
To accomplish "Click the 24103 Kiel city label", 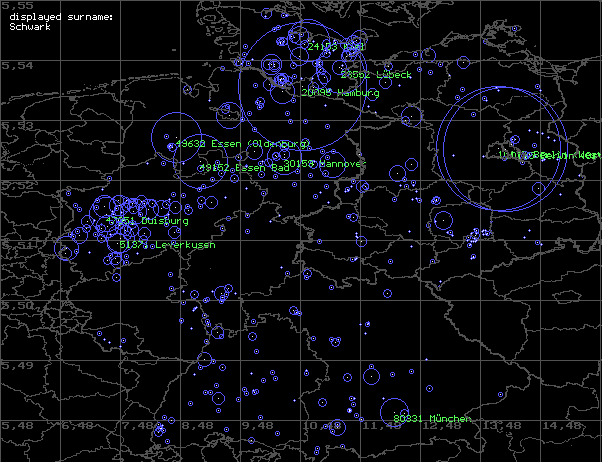I will coord(336,47).
